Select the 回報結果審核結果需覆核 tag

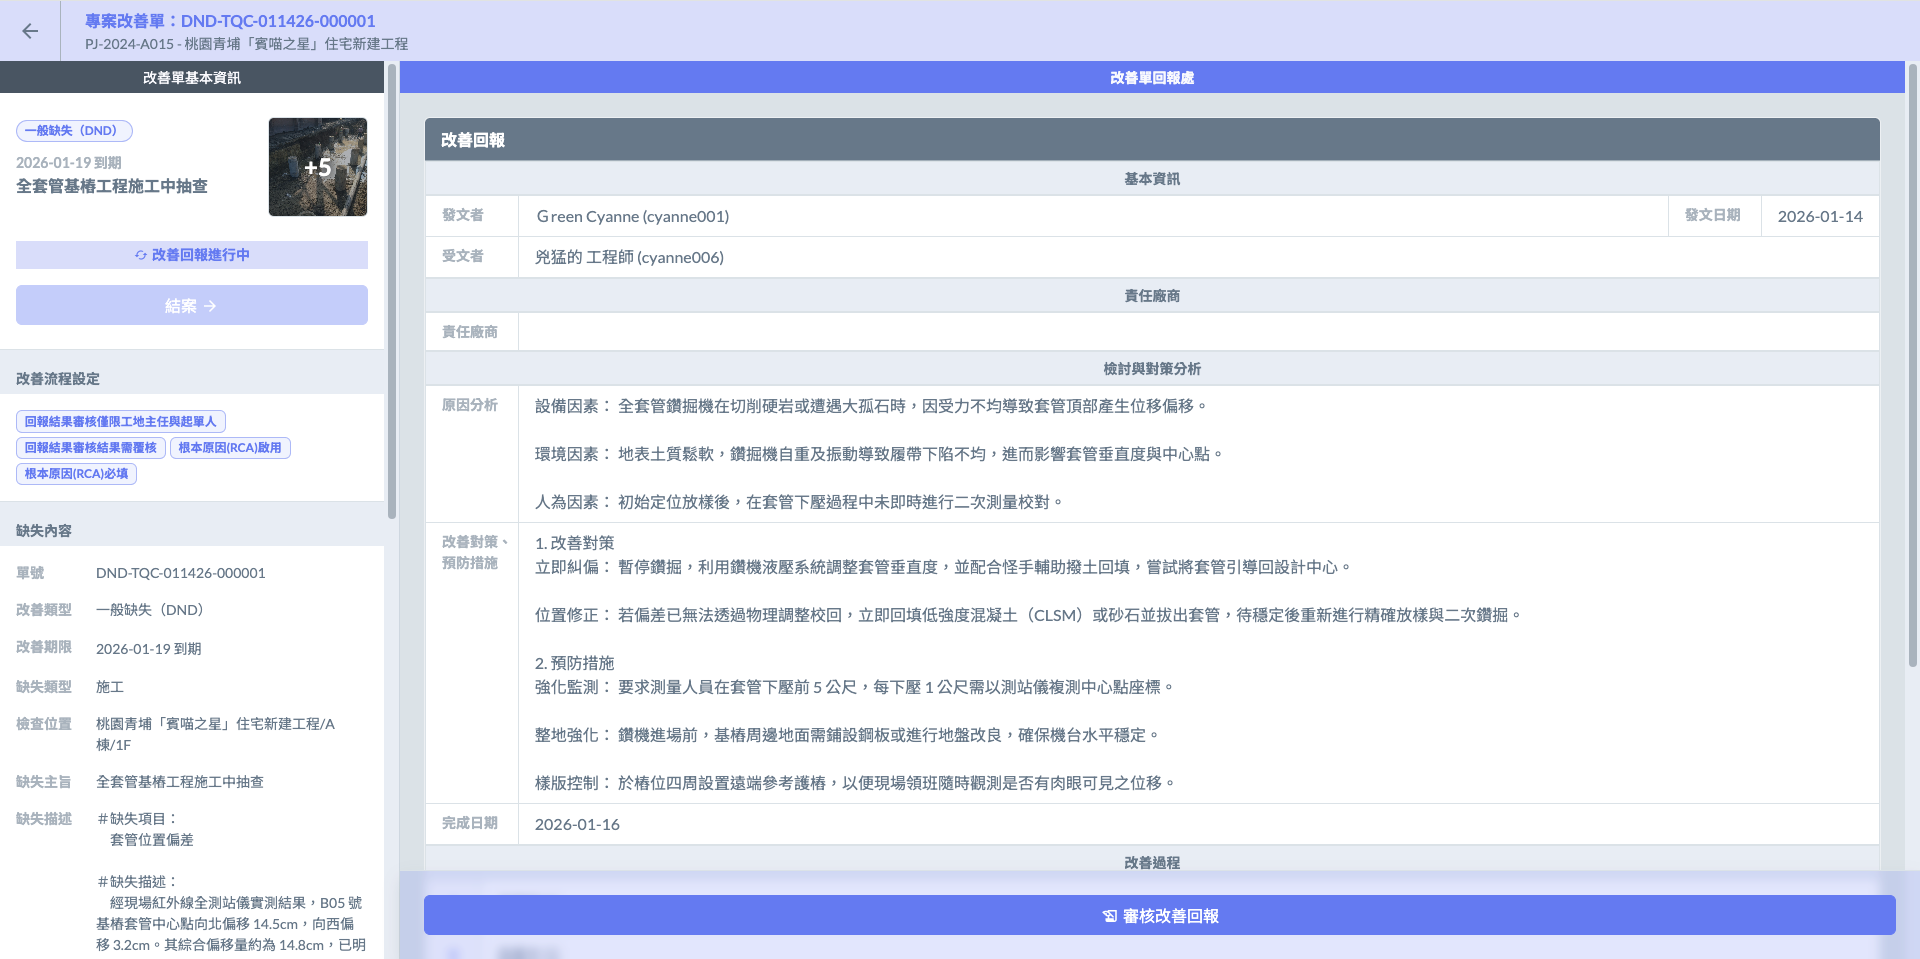click(x=91, y=448)
